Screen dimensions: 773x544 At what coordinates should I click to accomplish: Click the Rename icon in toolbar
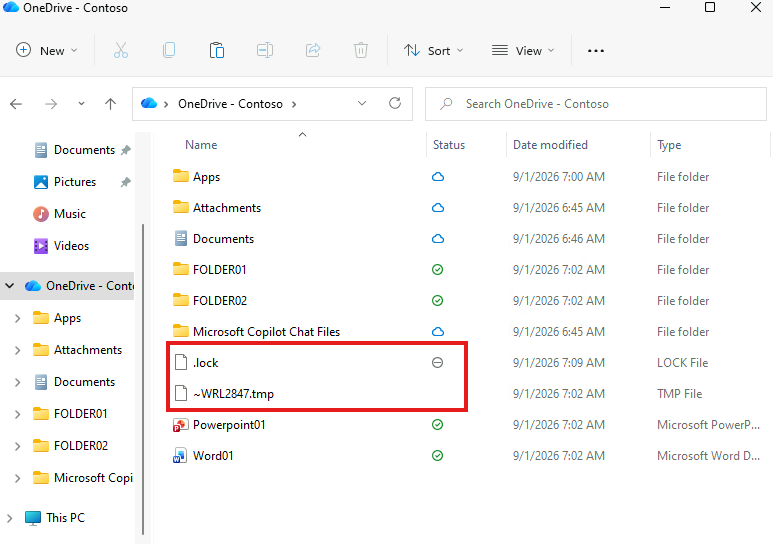coord(265,50)
